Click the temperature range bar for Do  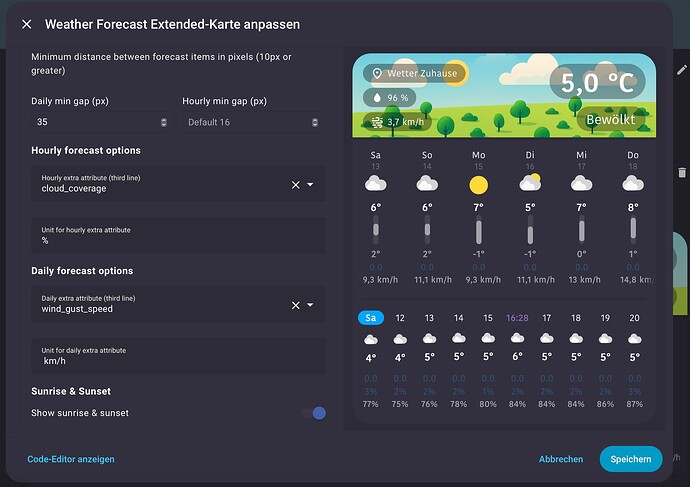click(633, 230)
